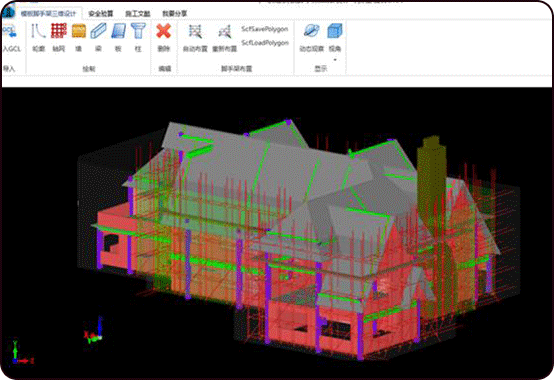The height and width of the screenshot is (380, 554).
Task: Open the application menu logo button
Action: pos(8,12)
